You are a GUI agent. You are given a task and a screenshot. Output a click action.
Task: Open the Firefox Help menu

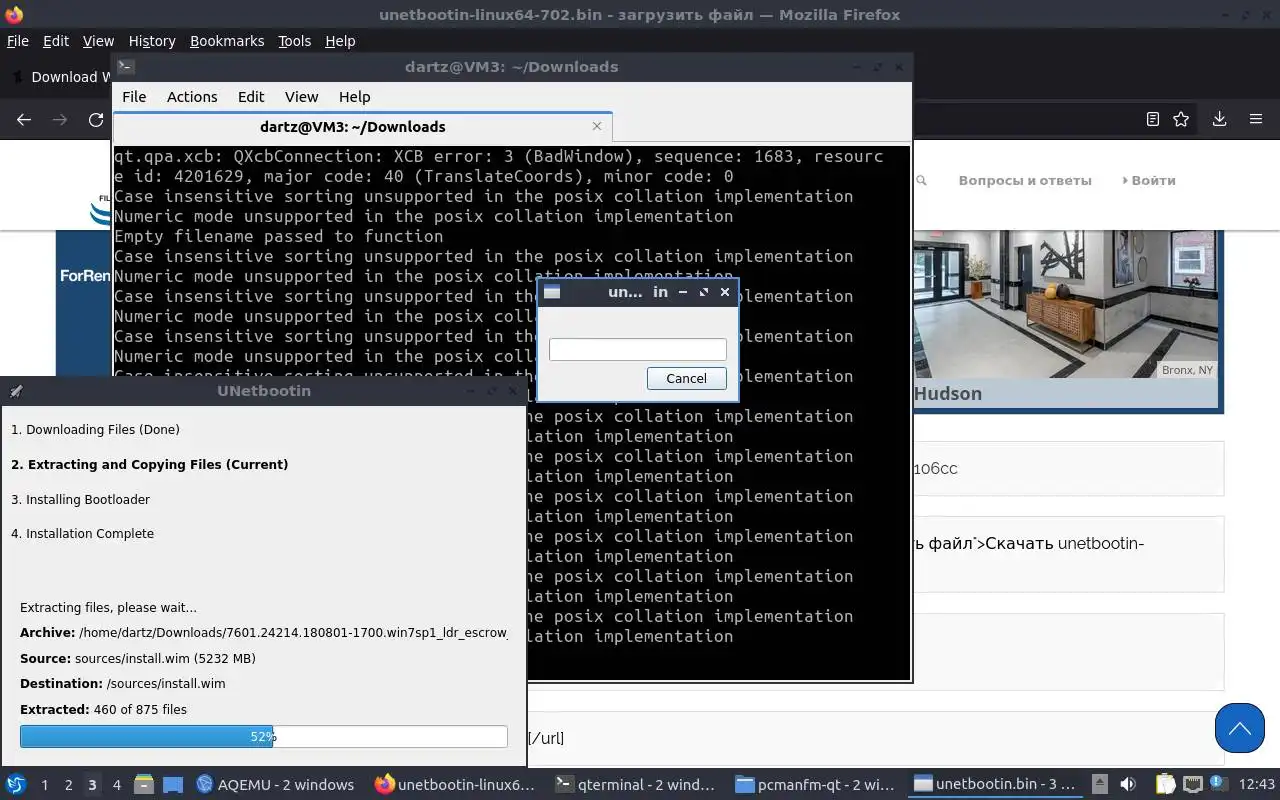click(340, 41)
